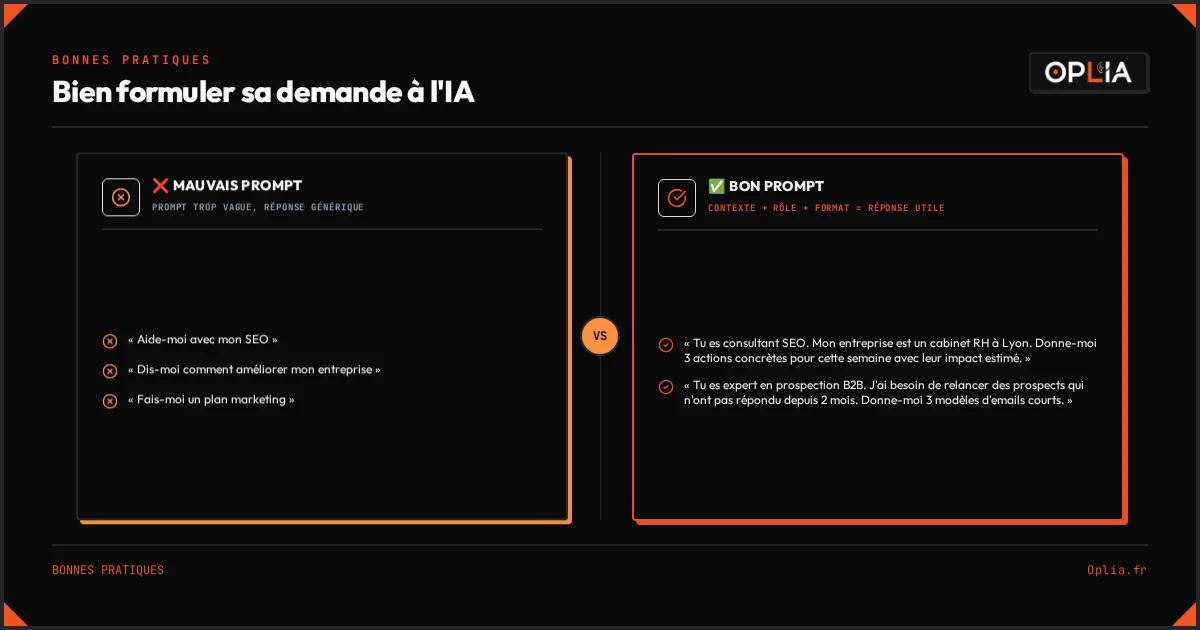Screen dimensions: 1200x630
Task: Click the X bullet beside « Fais-moi un plan marketing »
Action: 110,401
